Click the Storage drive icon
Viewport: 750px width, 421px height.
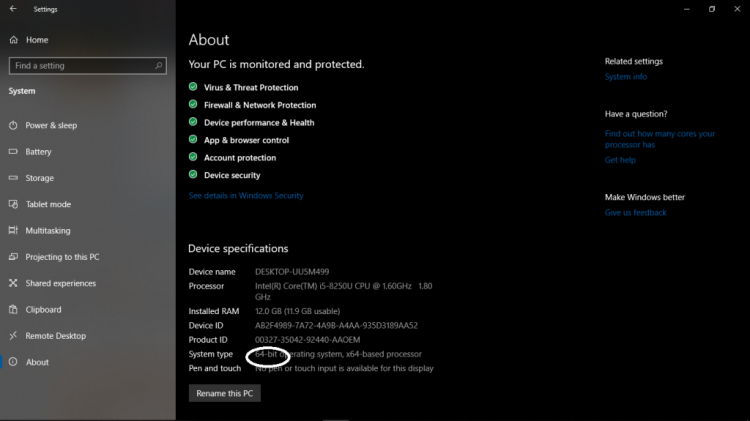(13, 177)
